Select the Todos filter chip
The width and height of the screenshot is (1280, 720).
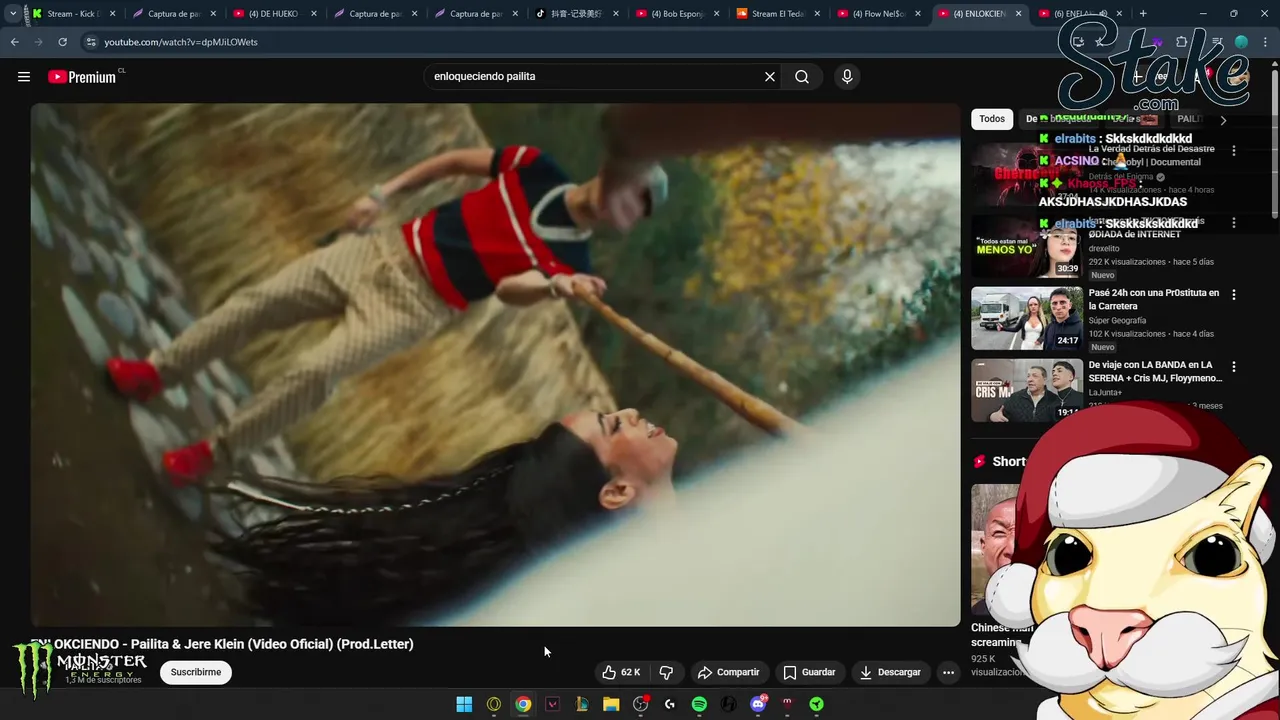pyautogui.click(x=992, y=119)
